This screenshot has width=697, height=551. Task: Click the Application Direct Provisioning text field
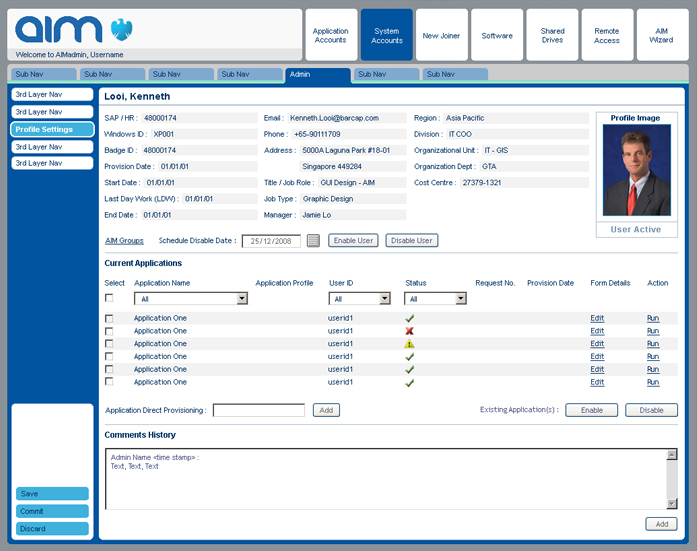pyautogui.click(x=259, y=410)
